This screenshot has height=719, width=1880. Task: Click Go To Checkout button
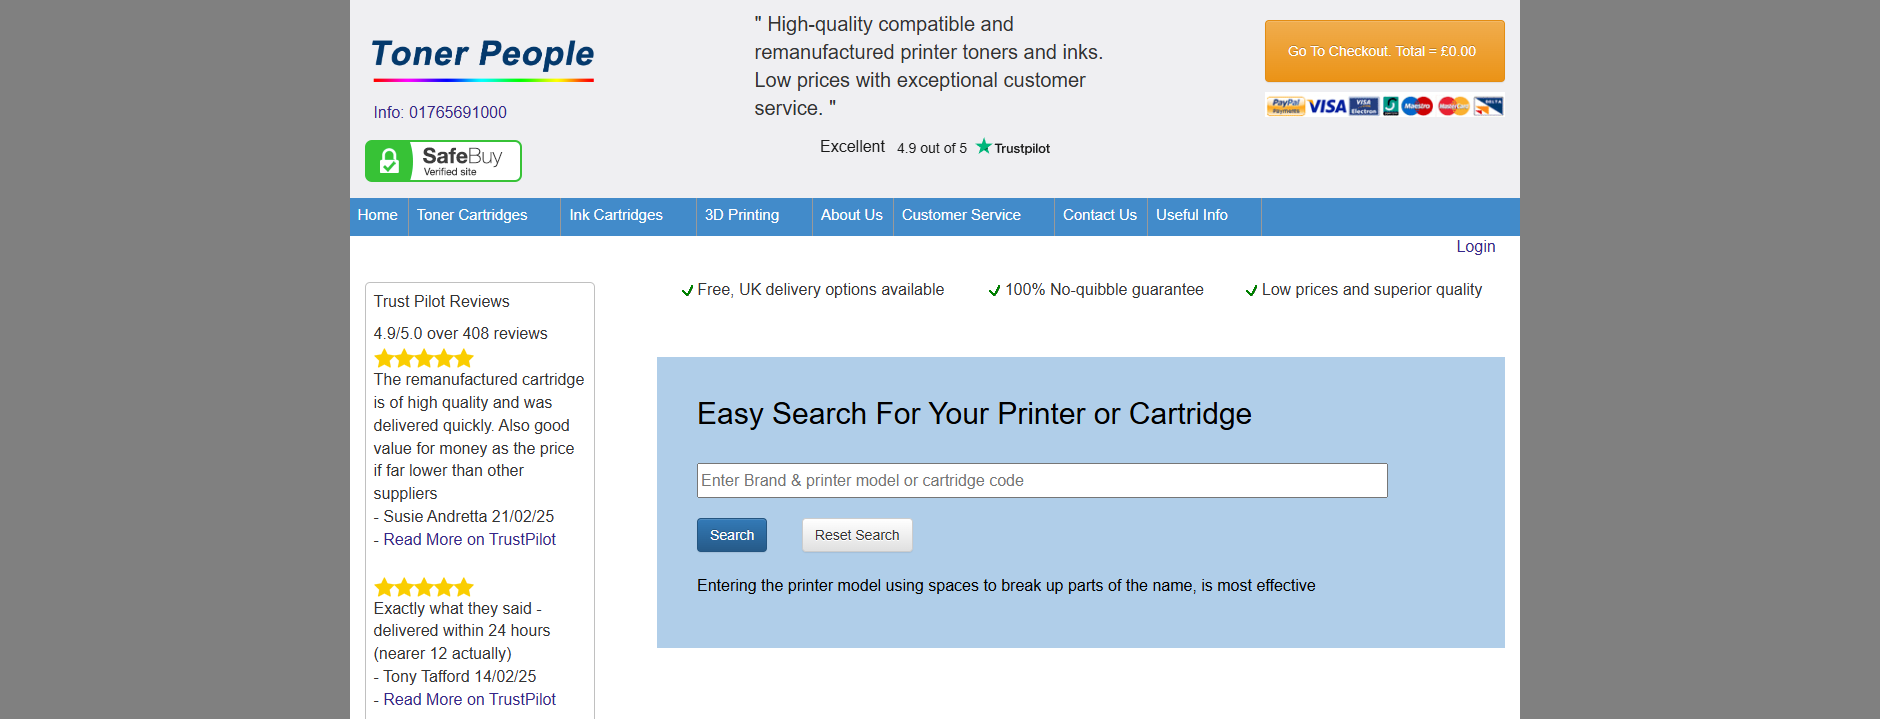[x=1384, y=51]
